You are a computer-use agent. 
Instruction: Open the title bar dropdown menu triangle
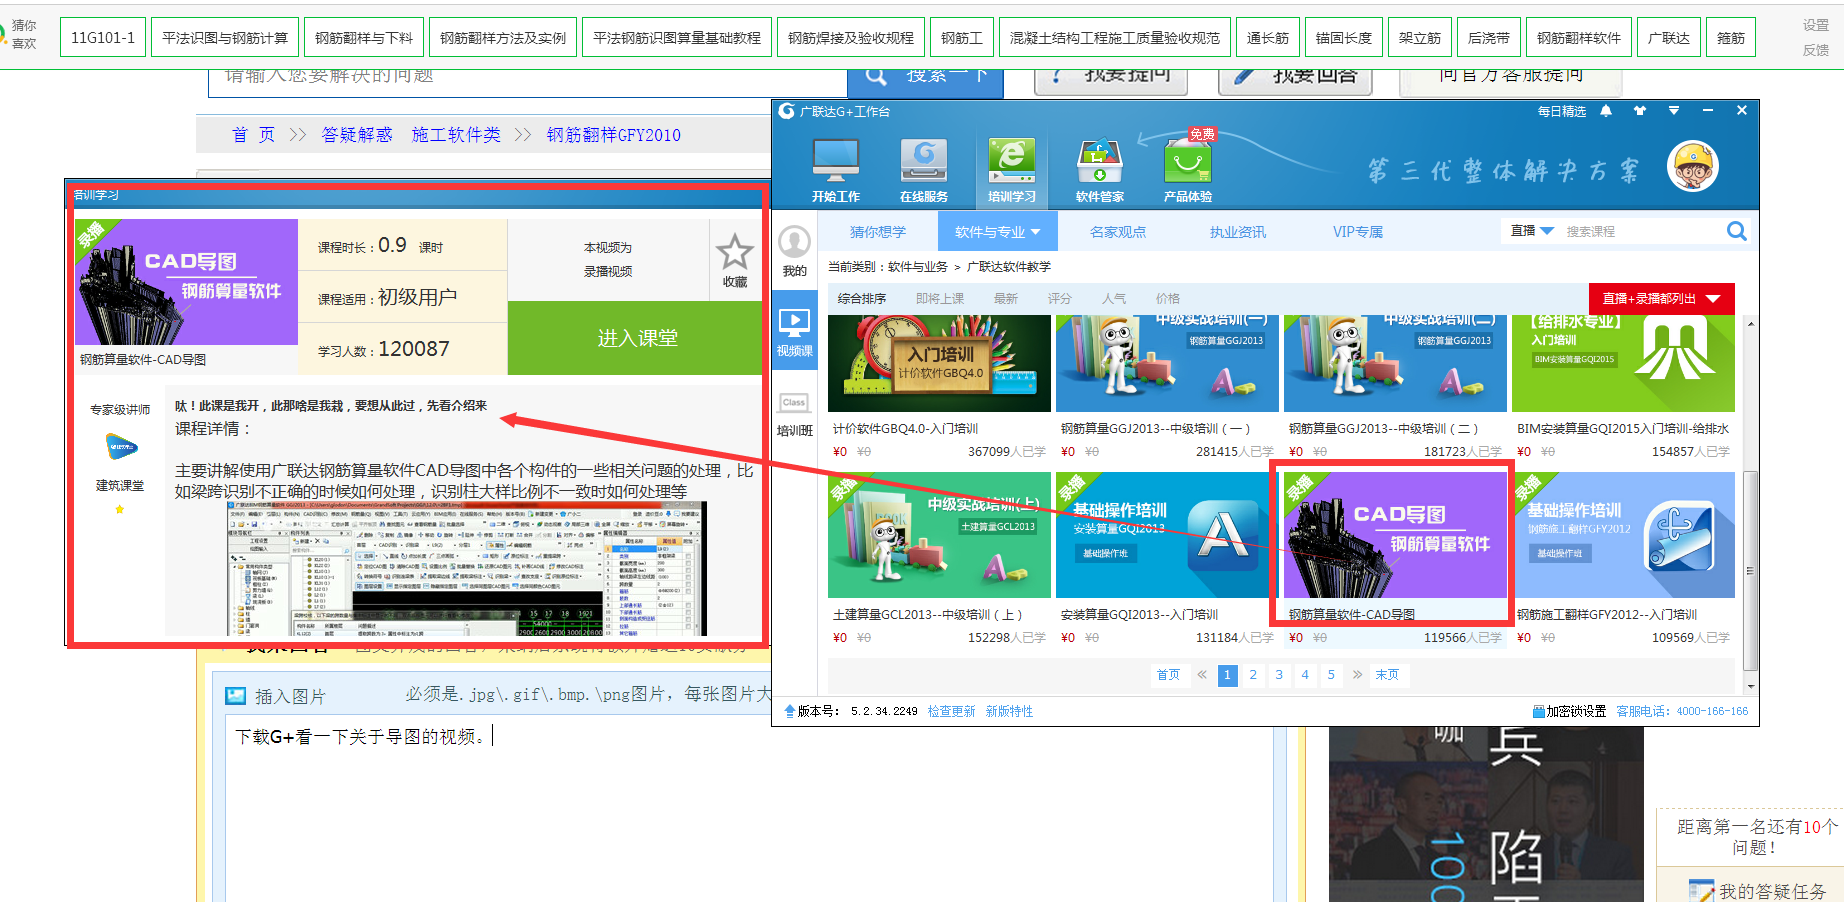[1674, 111]
